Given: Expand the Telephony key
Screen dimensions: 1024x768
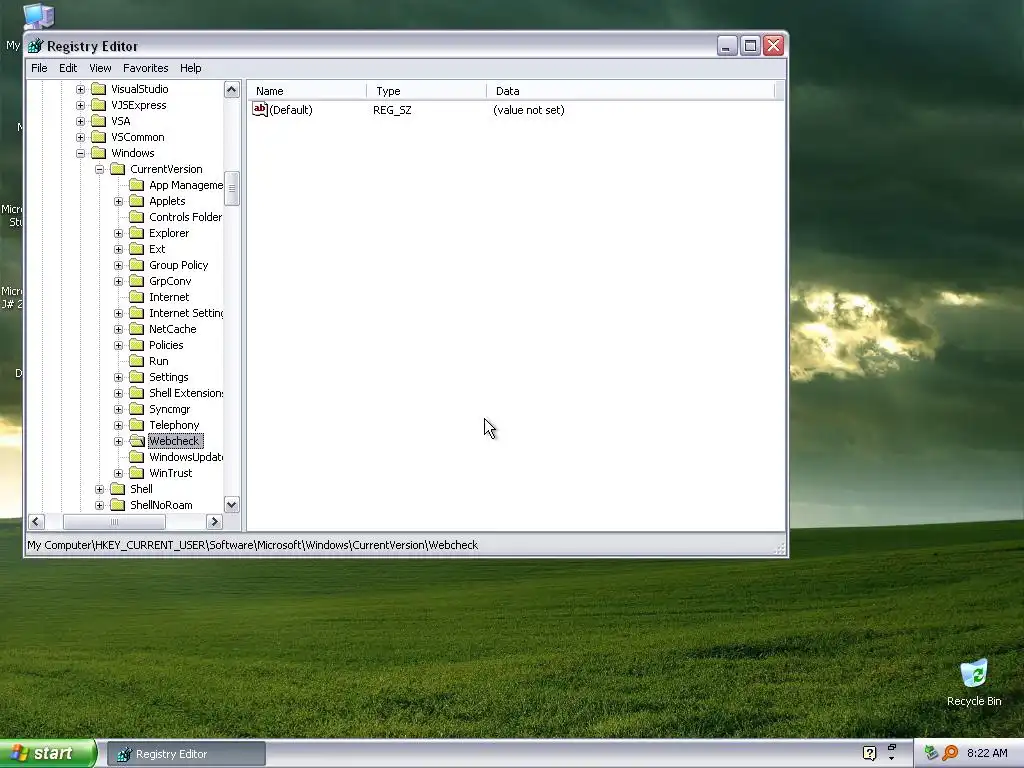Looking at the screenshot, I should coord(118,425).
